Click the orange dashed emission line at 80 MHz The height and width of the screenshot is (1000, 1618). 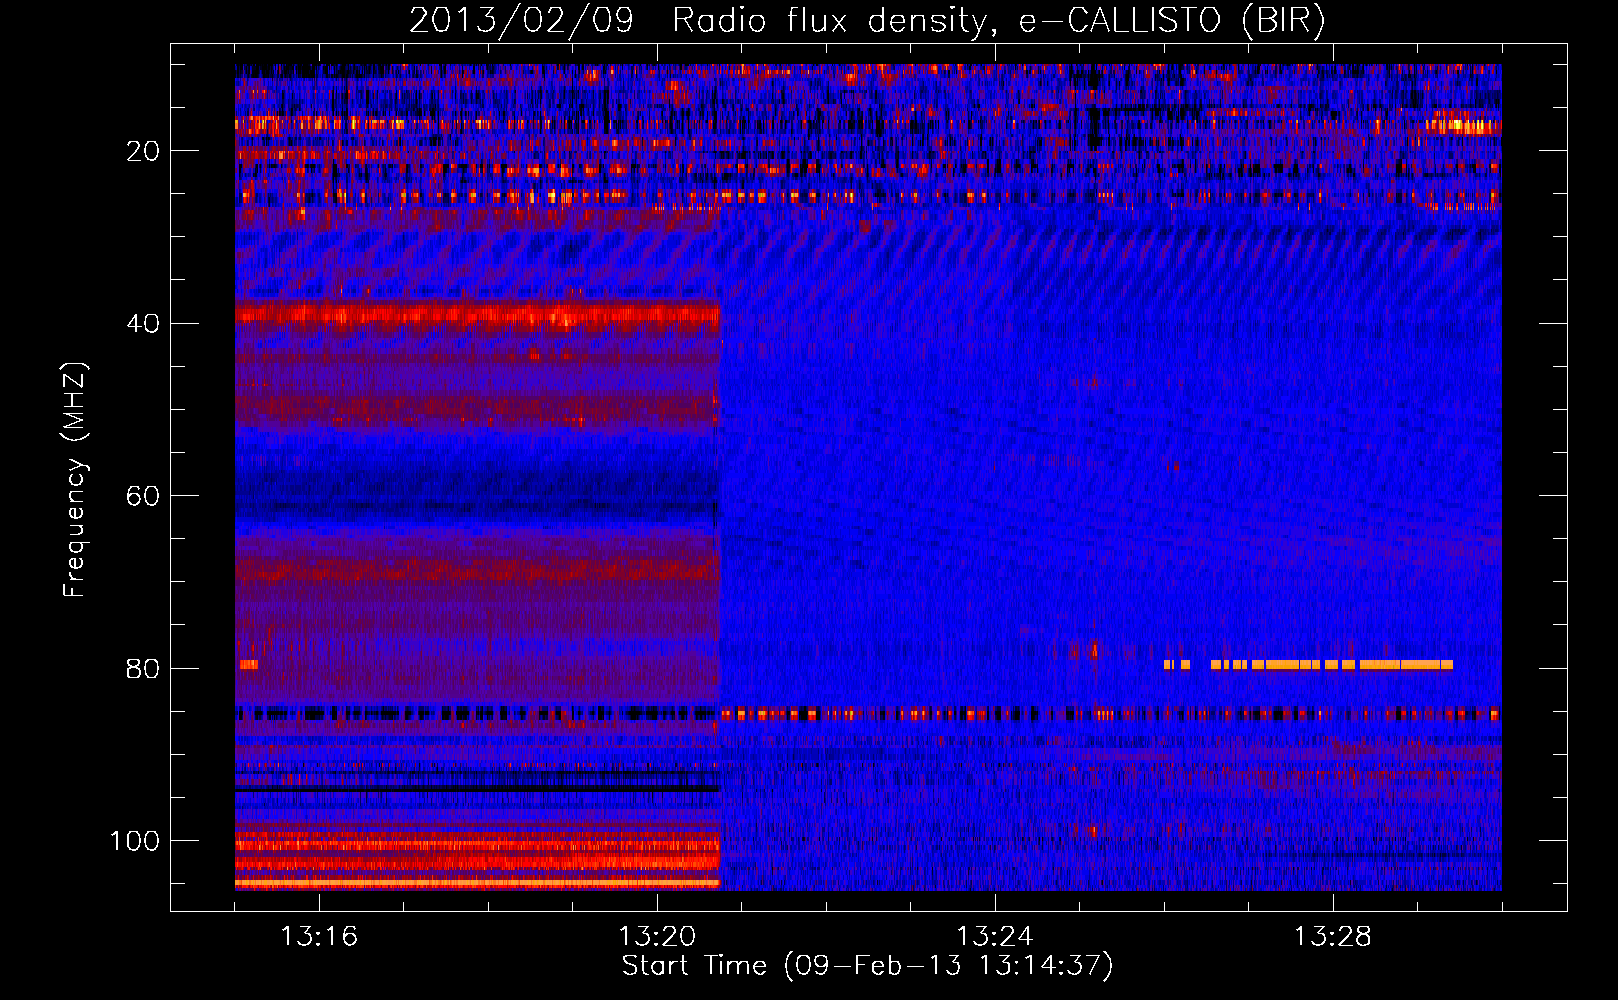coord(1308,664)
